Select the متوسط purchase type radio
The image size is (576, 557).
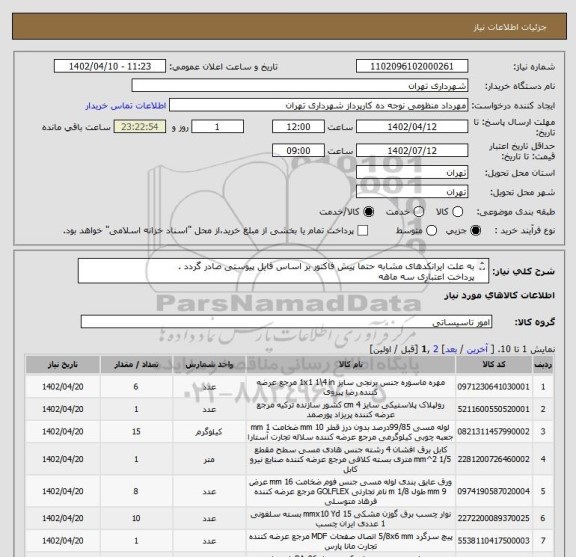[x=431, y=231]
